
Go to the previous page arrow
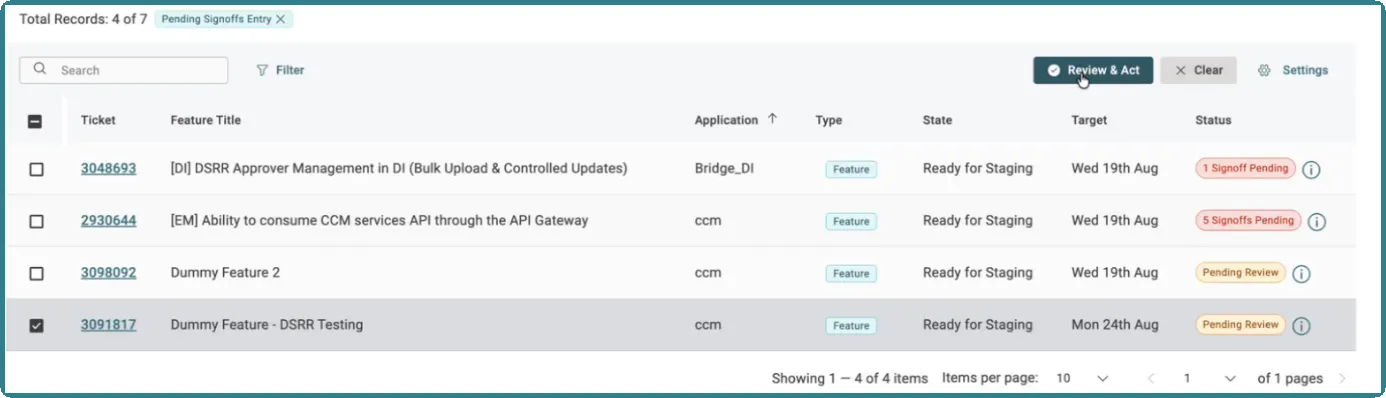[x=1151, y=378]
